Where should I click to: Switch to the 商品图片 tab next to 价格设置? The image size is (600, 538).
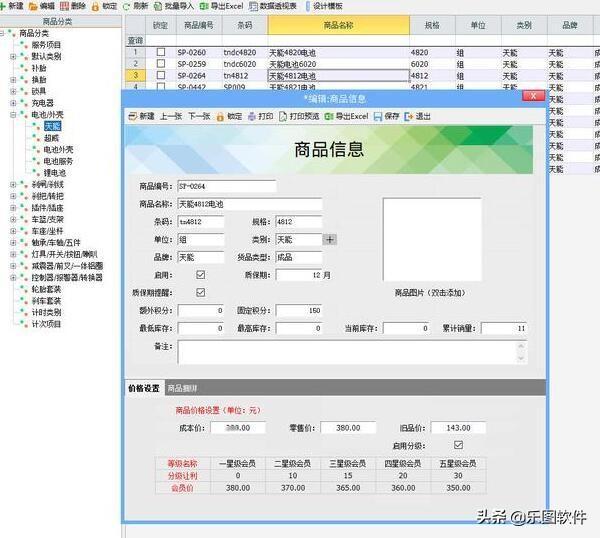(x=183, y=388)
